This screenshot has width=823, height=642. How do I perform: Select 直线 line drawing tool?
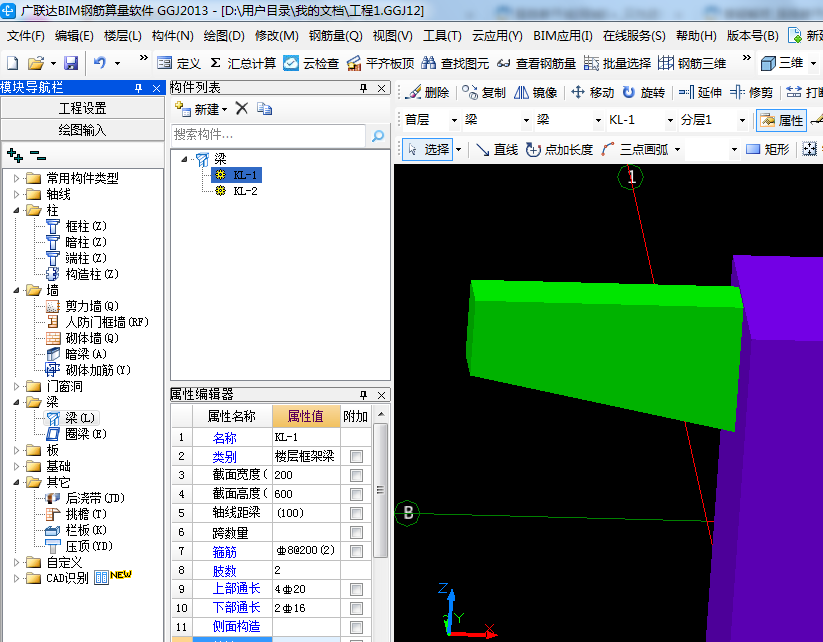click(x=497, y=150)
